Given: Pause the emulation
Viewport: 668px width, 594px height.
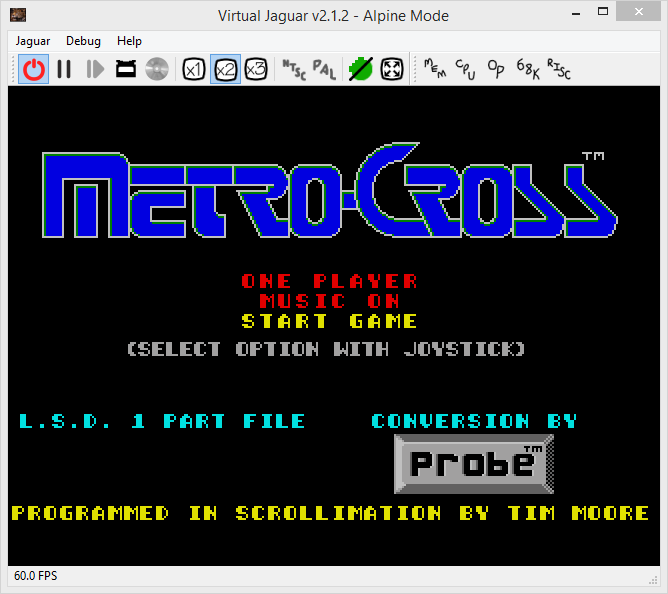Looking at the screenshot, I should point(64,69).
